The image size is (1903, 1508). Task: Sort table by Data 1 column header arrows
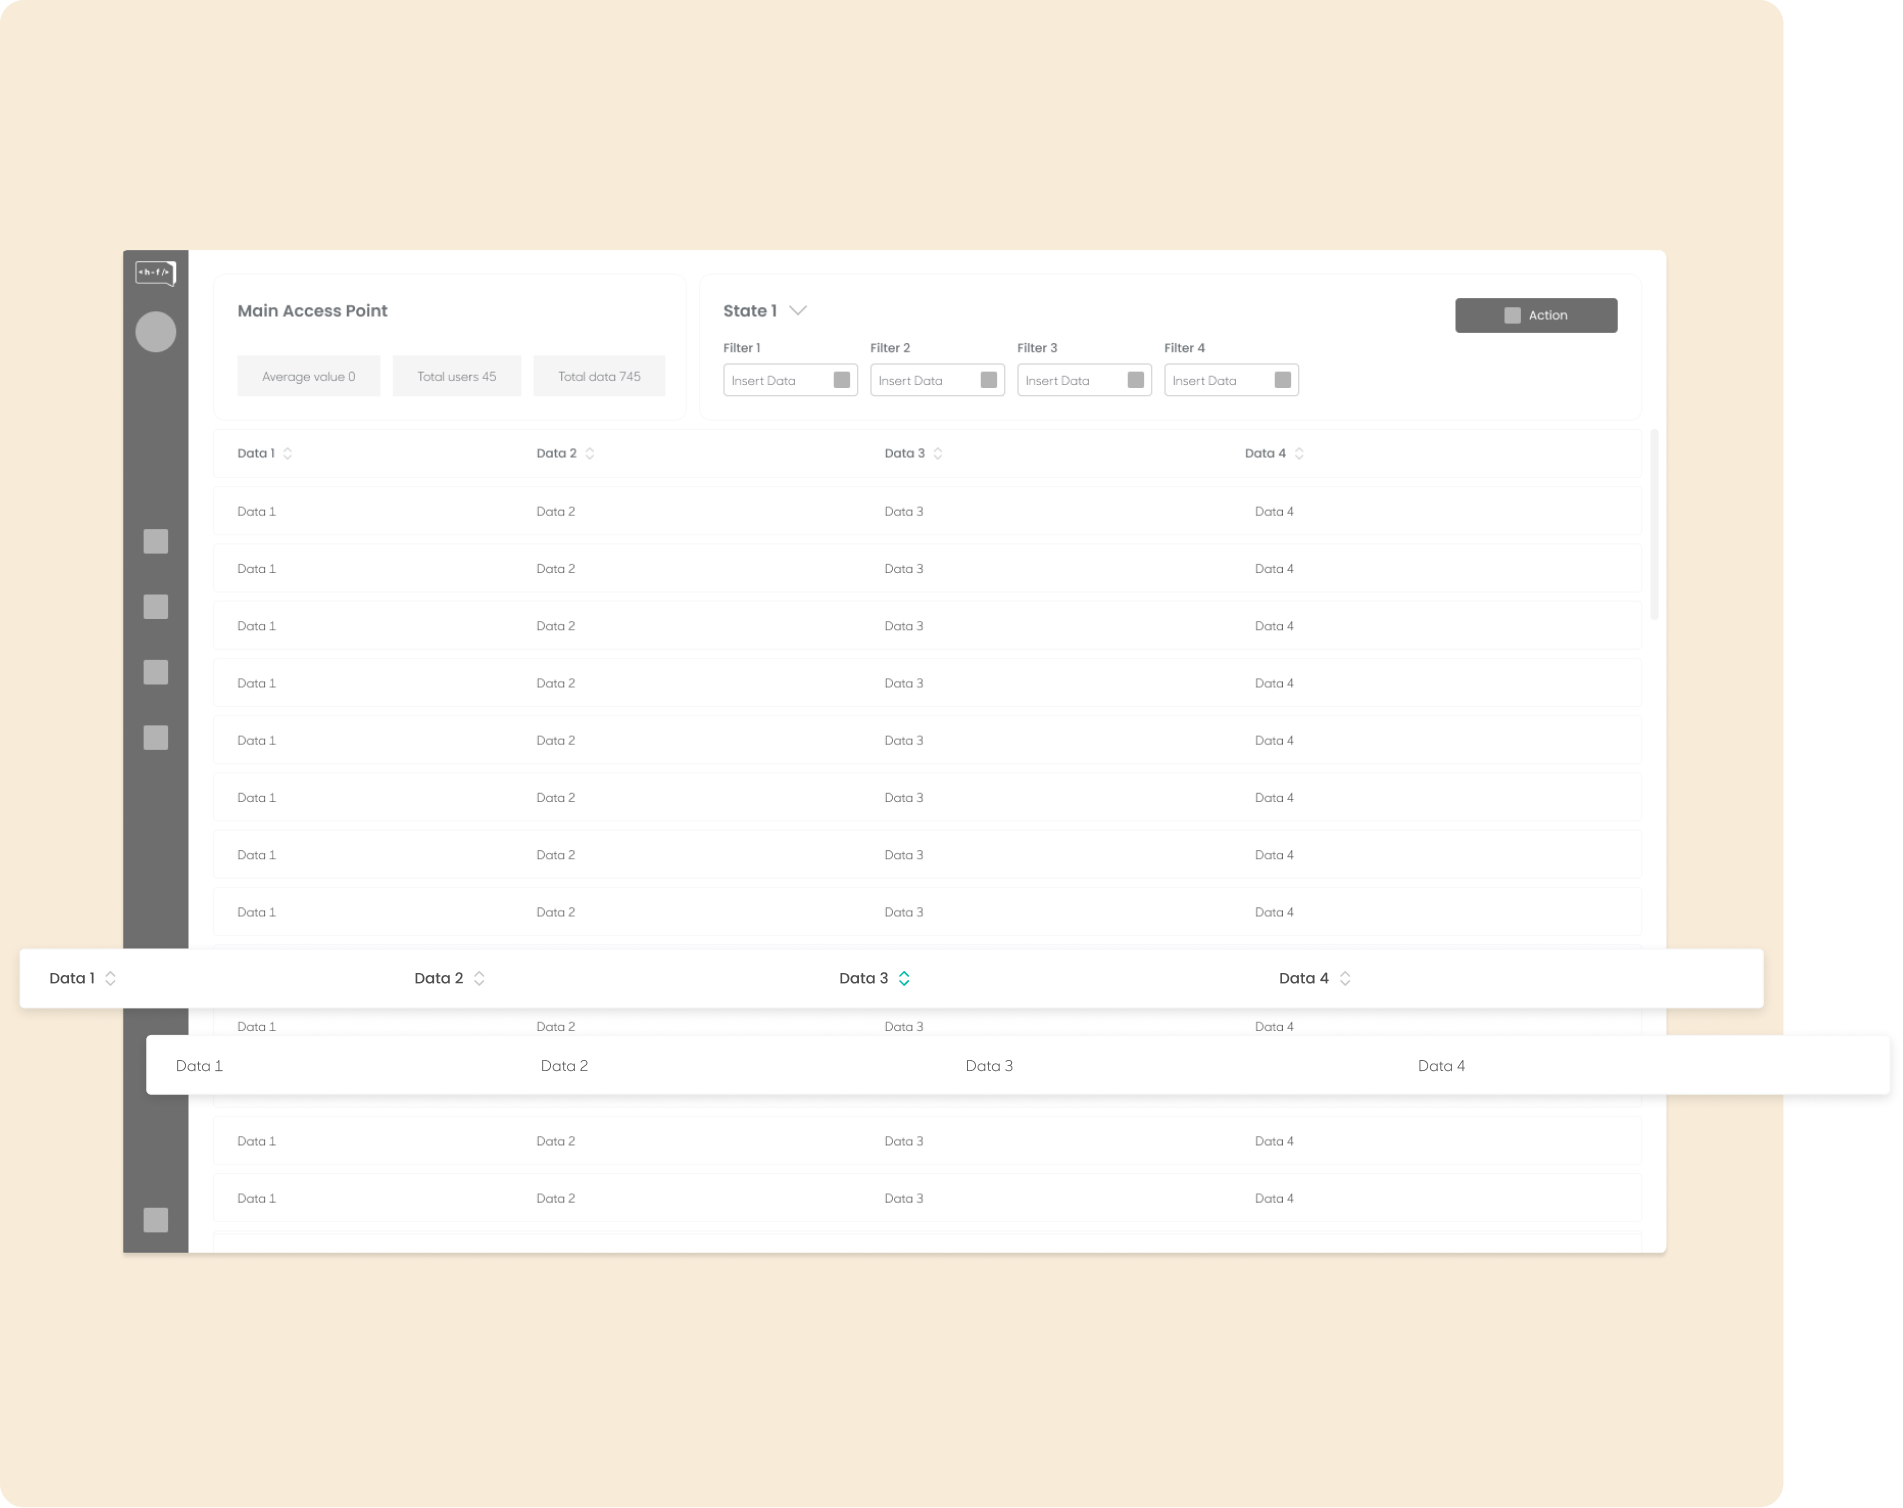[x=288, y=454]
